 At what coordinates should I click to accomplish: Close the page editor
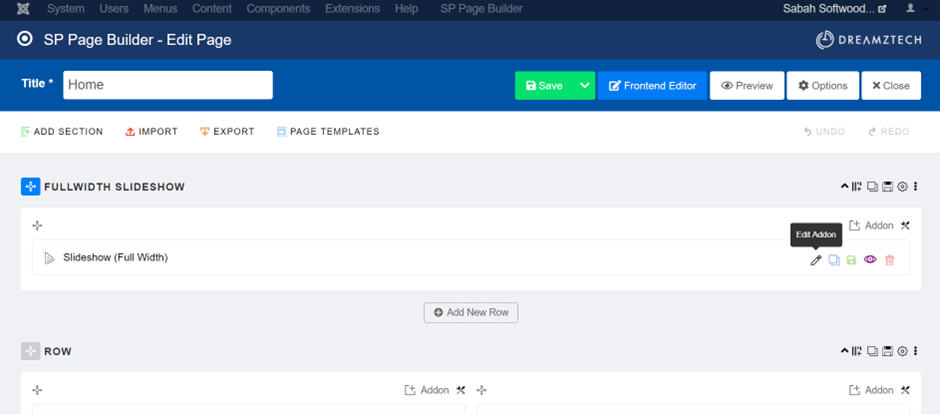[x=891, y=86]
